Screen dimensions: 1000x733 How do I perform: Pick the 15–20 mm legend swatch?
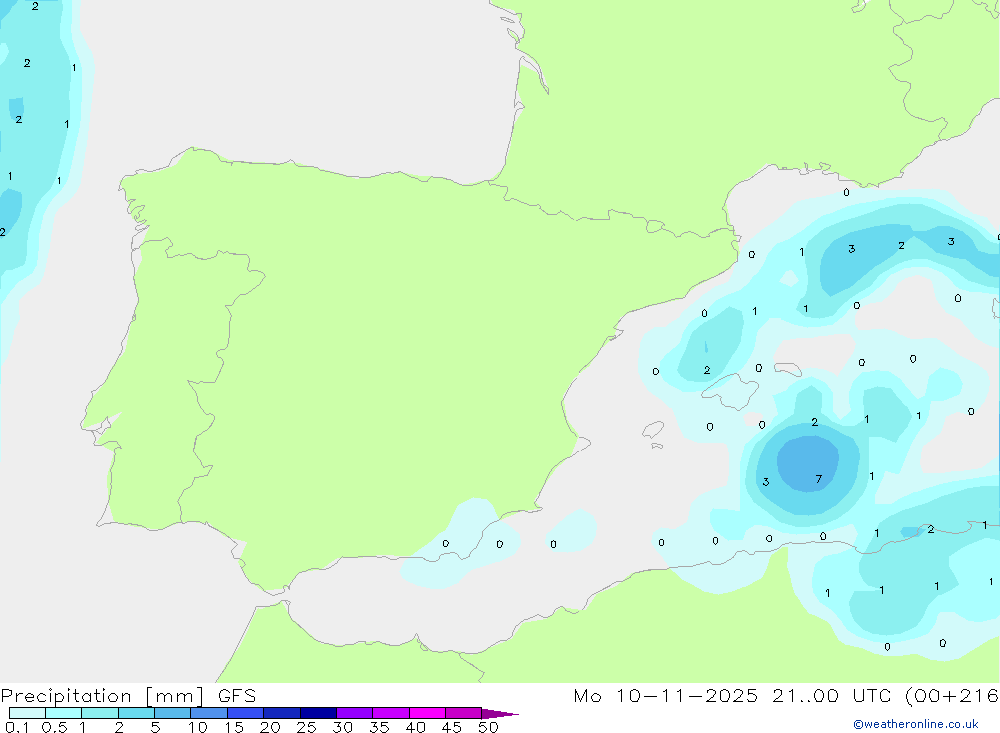(246, 713)
